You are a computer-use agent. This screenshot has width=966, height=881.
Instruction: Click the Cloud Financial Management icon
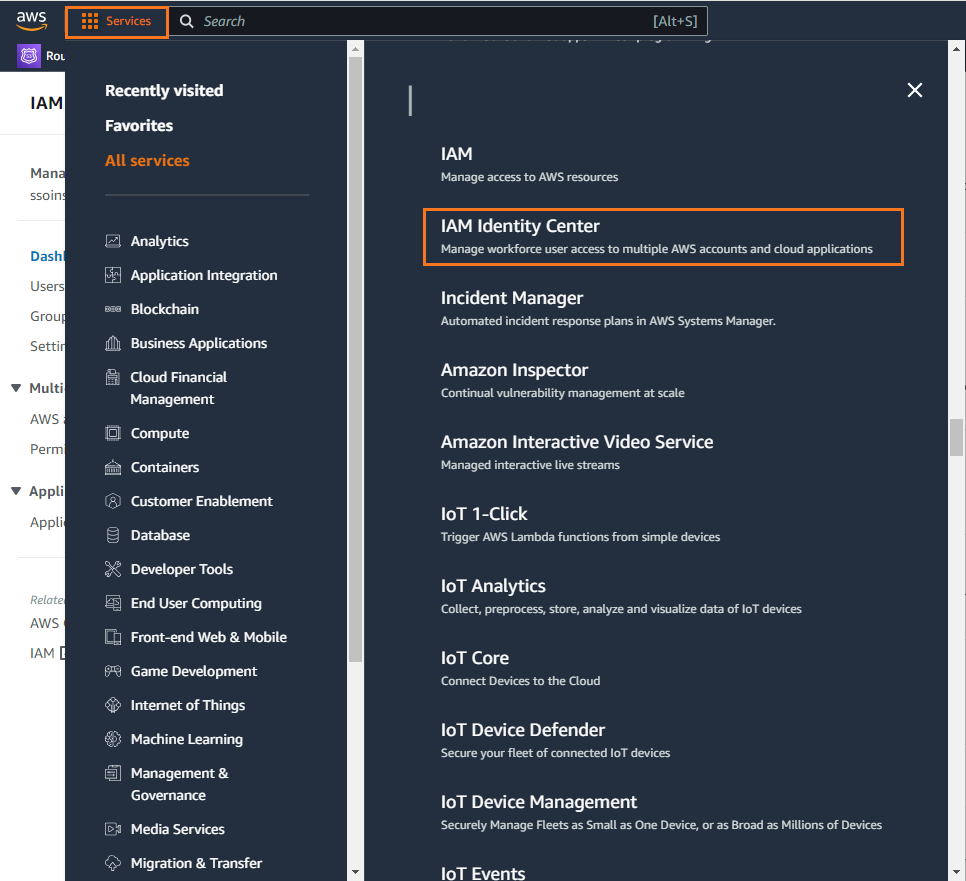[113, 377]
